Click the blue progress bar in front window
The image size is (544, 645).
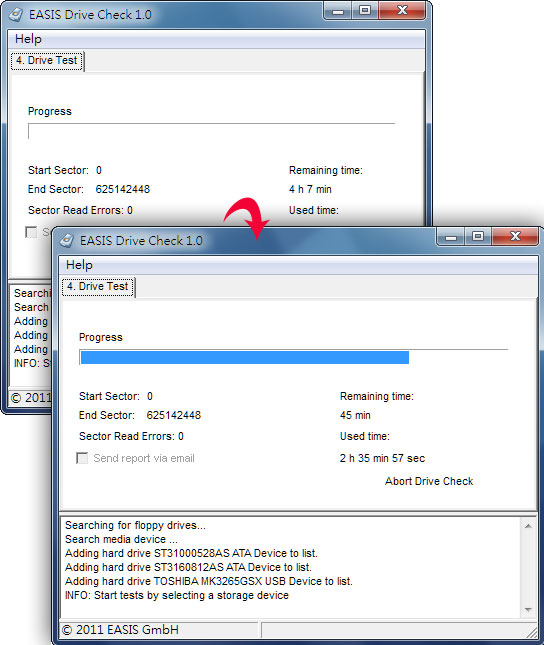tap(245, 357)
